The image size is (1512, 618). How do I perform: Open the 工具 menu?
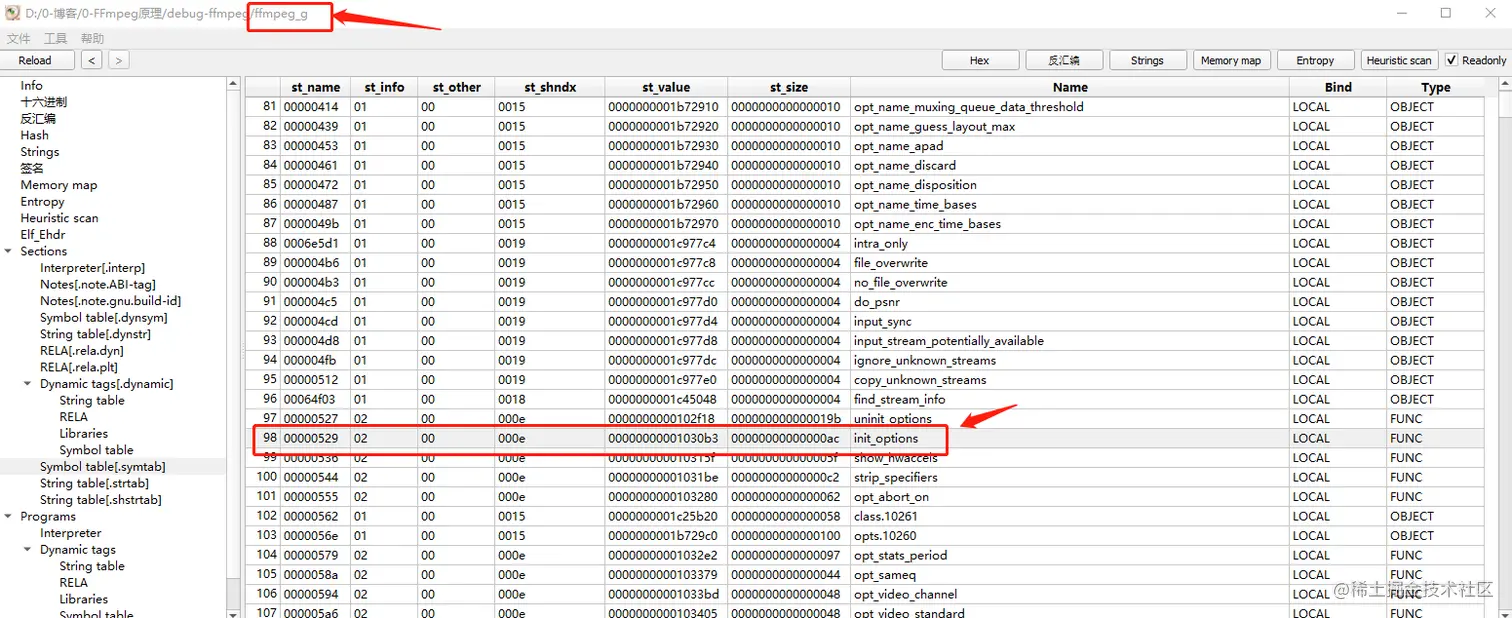pyautogui.click(x=55, y=38)
